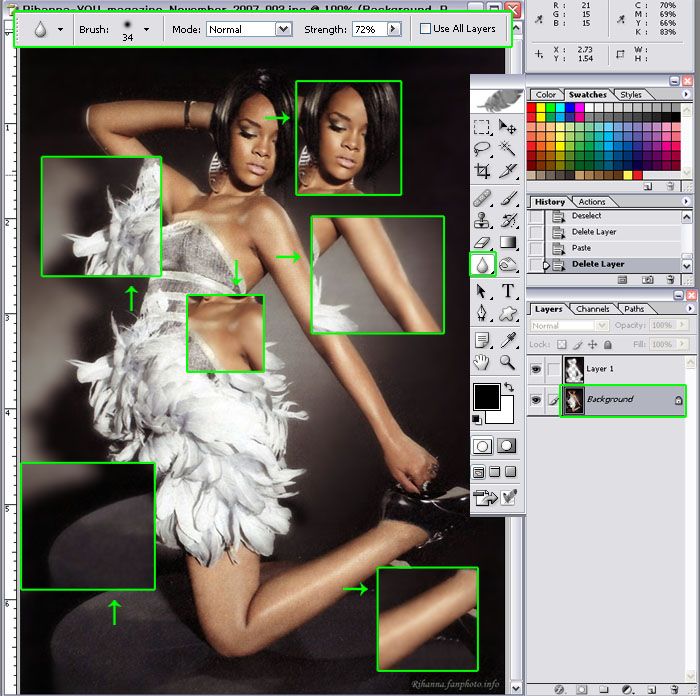
Task: Switch to the Color tab
Action: click(x=546, y=95)
